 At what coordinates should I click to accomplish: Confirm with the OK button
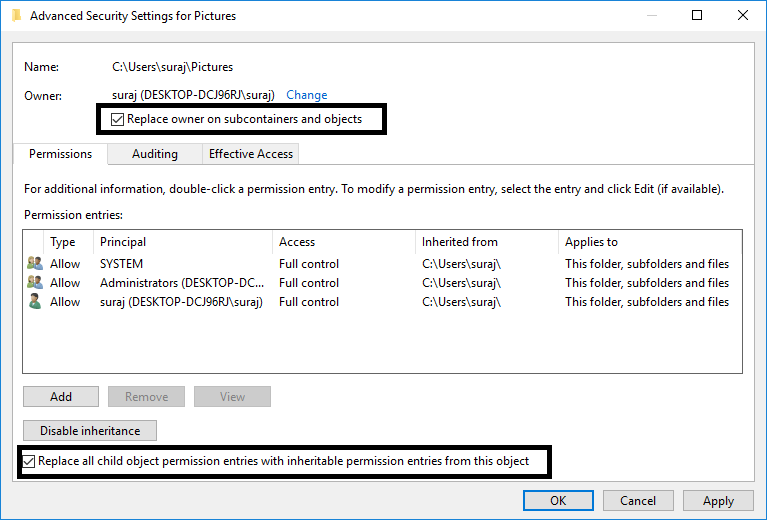point(558,501)
